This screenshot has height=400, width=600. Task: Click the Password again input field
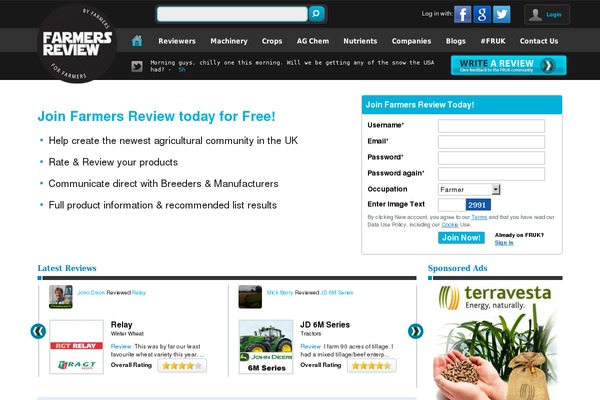(x=491, y=174)
